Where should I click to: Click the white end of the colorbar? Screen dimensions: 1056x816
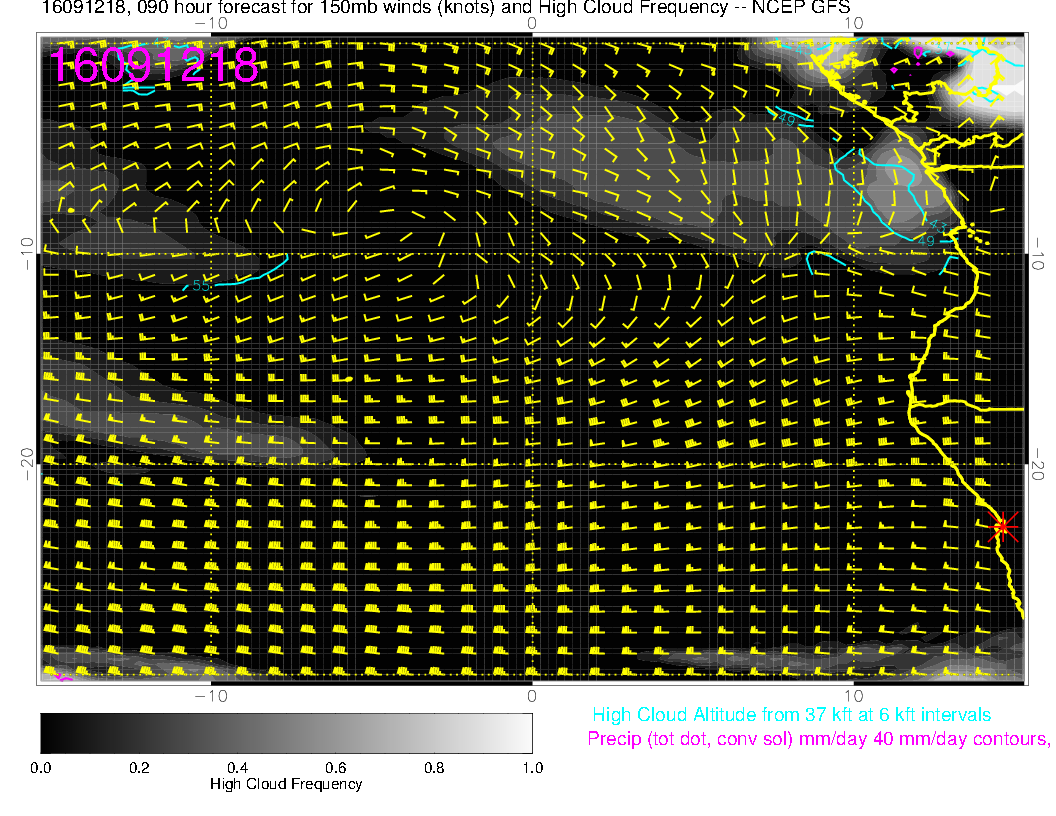524,732
